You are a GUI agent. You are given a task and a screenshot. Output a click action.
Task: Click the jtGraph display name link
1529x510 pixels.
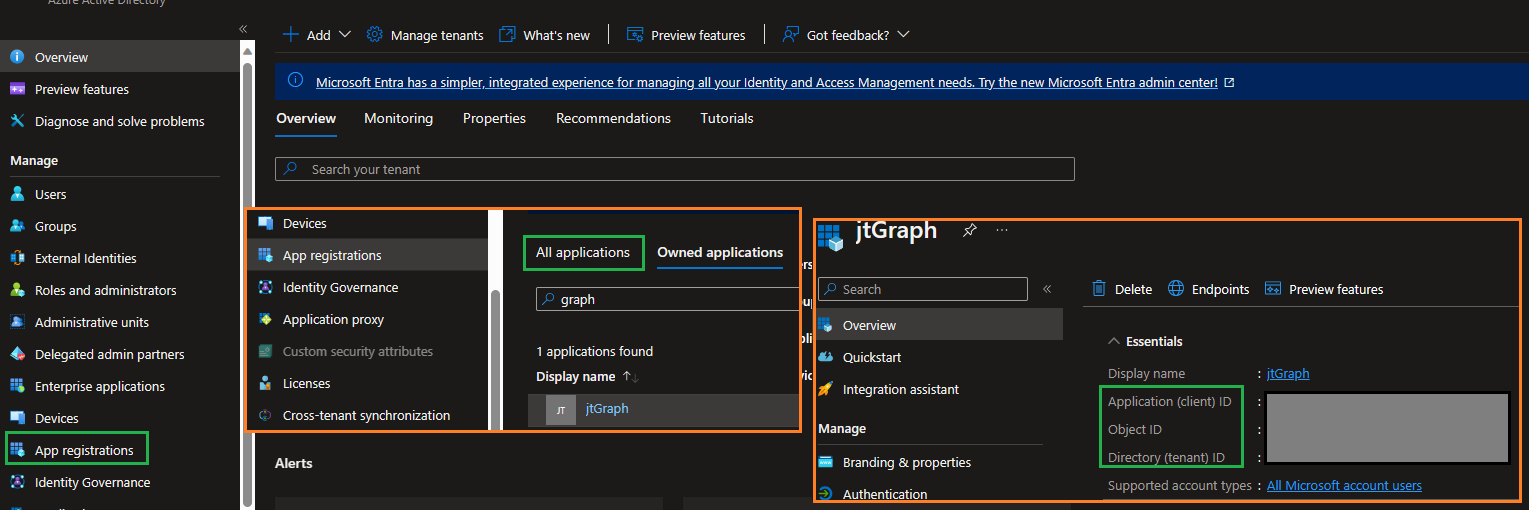pyautogui.click(x=1288, y=373)
